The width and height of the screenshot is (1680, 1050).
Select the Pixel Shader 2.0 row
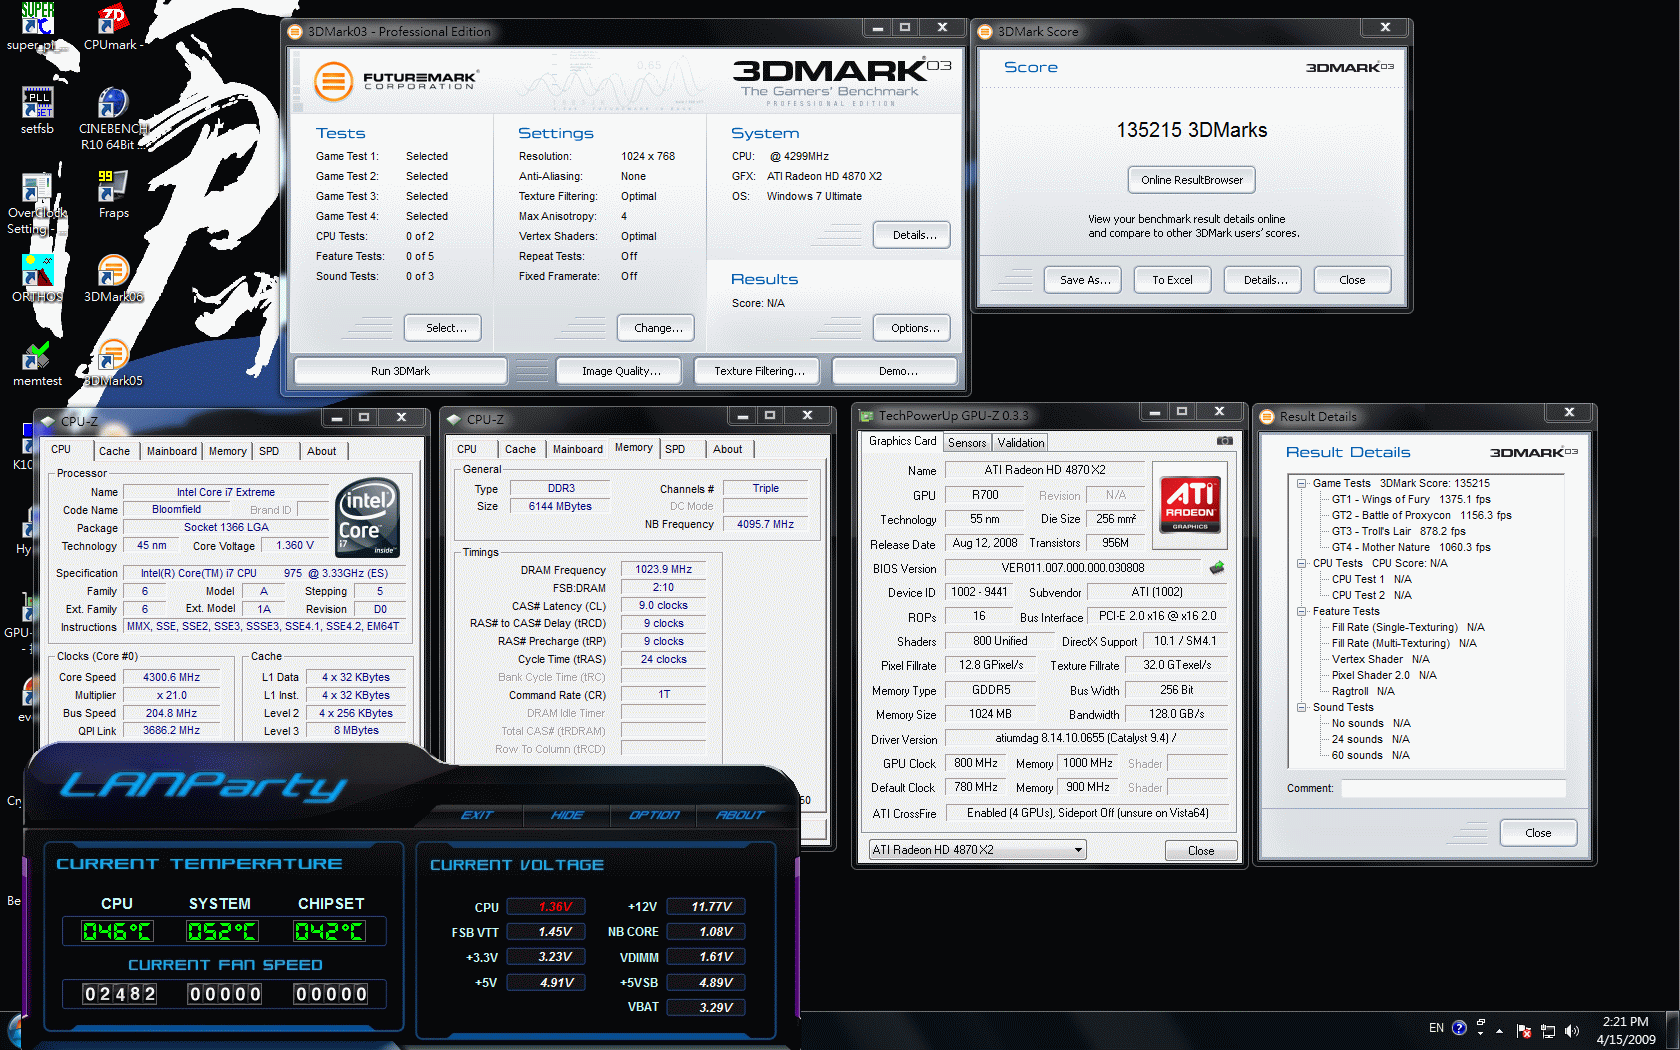1384,675
